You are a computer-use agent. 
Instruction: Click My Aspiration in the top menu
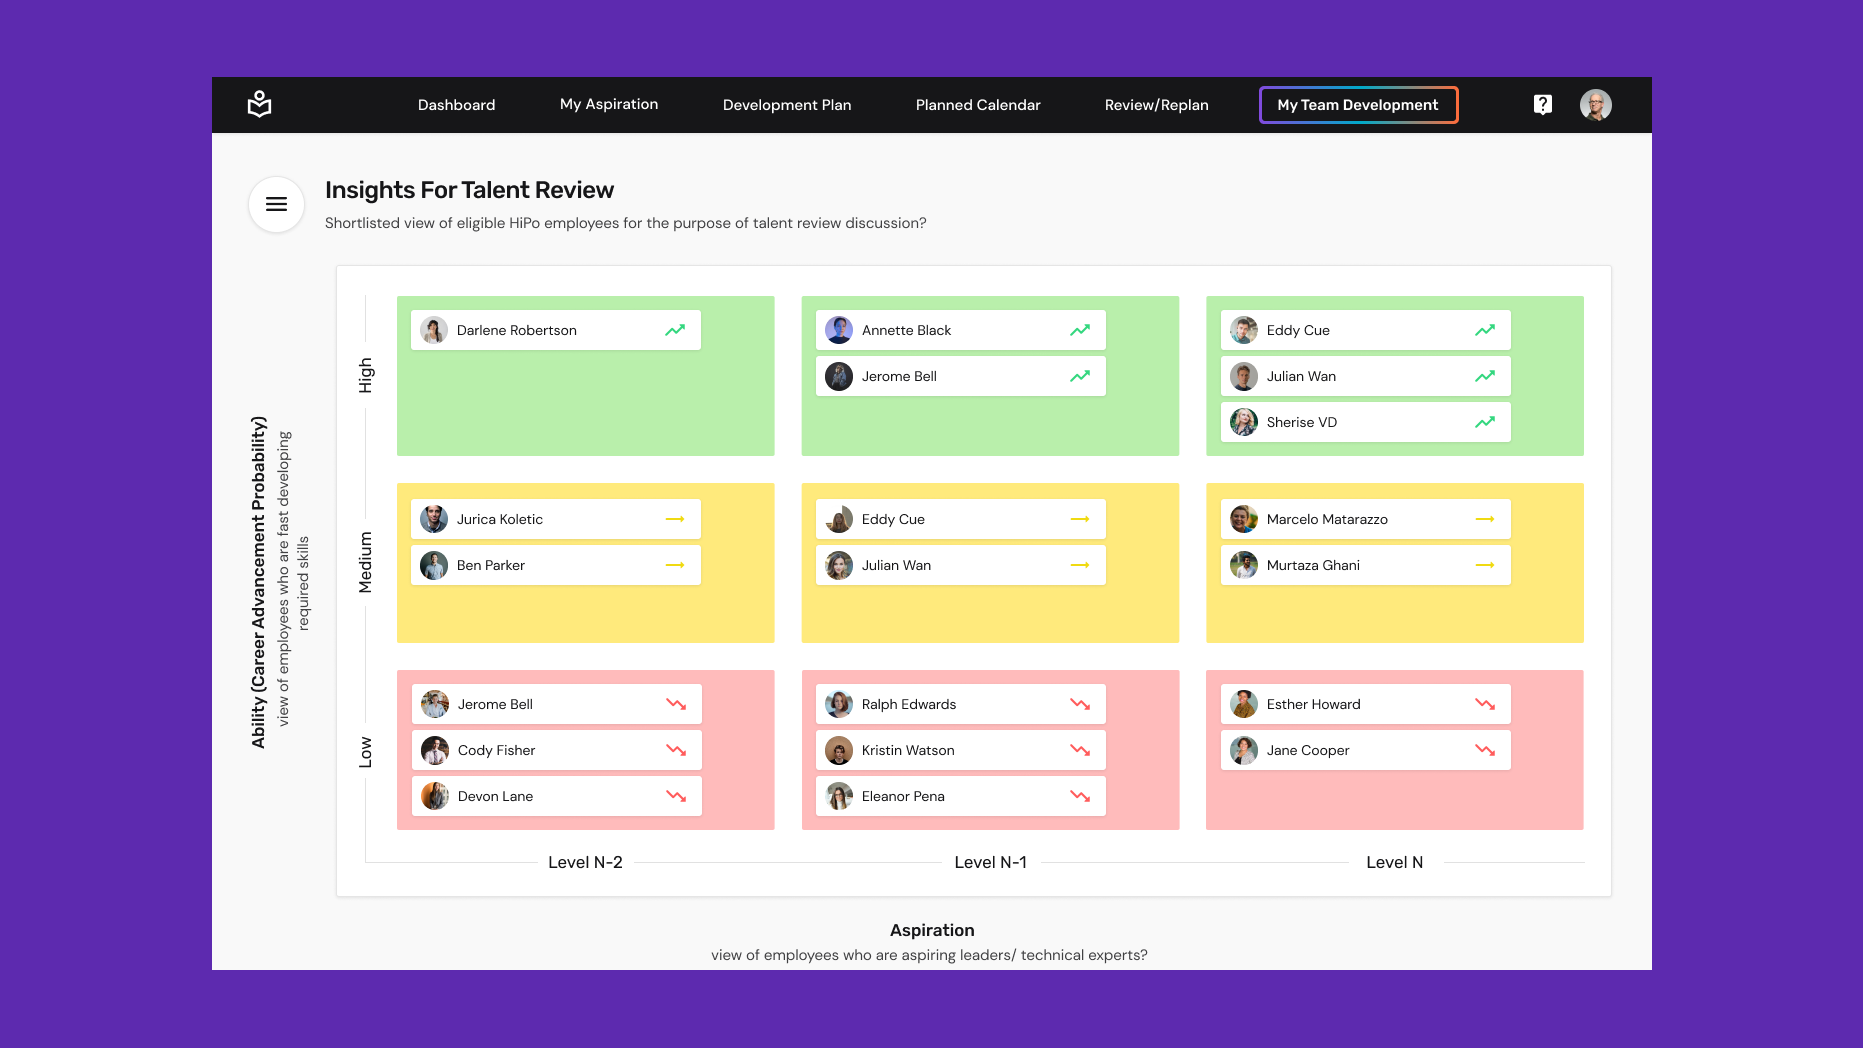(x=609, y=104)
